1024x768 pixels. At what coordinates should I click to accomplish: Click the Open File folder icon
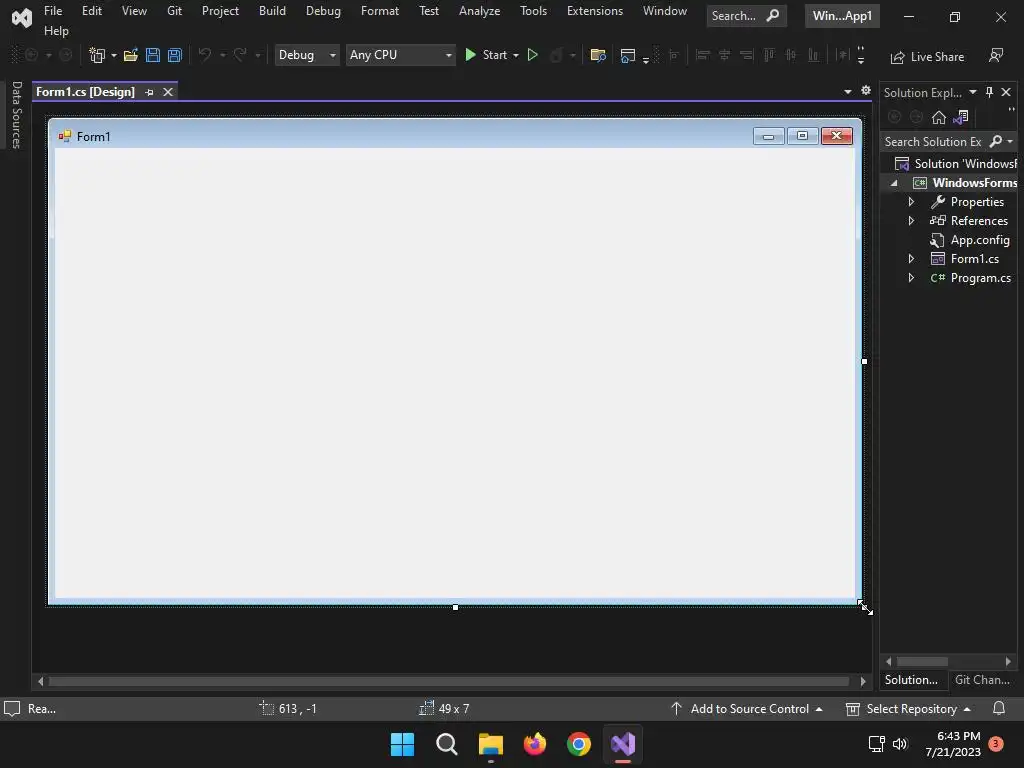131,56
